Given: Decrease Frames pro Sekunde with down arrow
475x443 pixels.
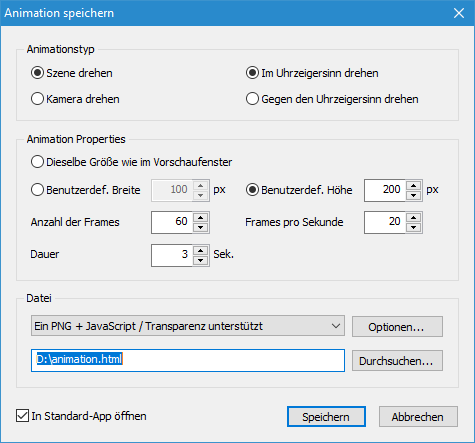Looking at the screenshot, I should [414, 227].
